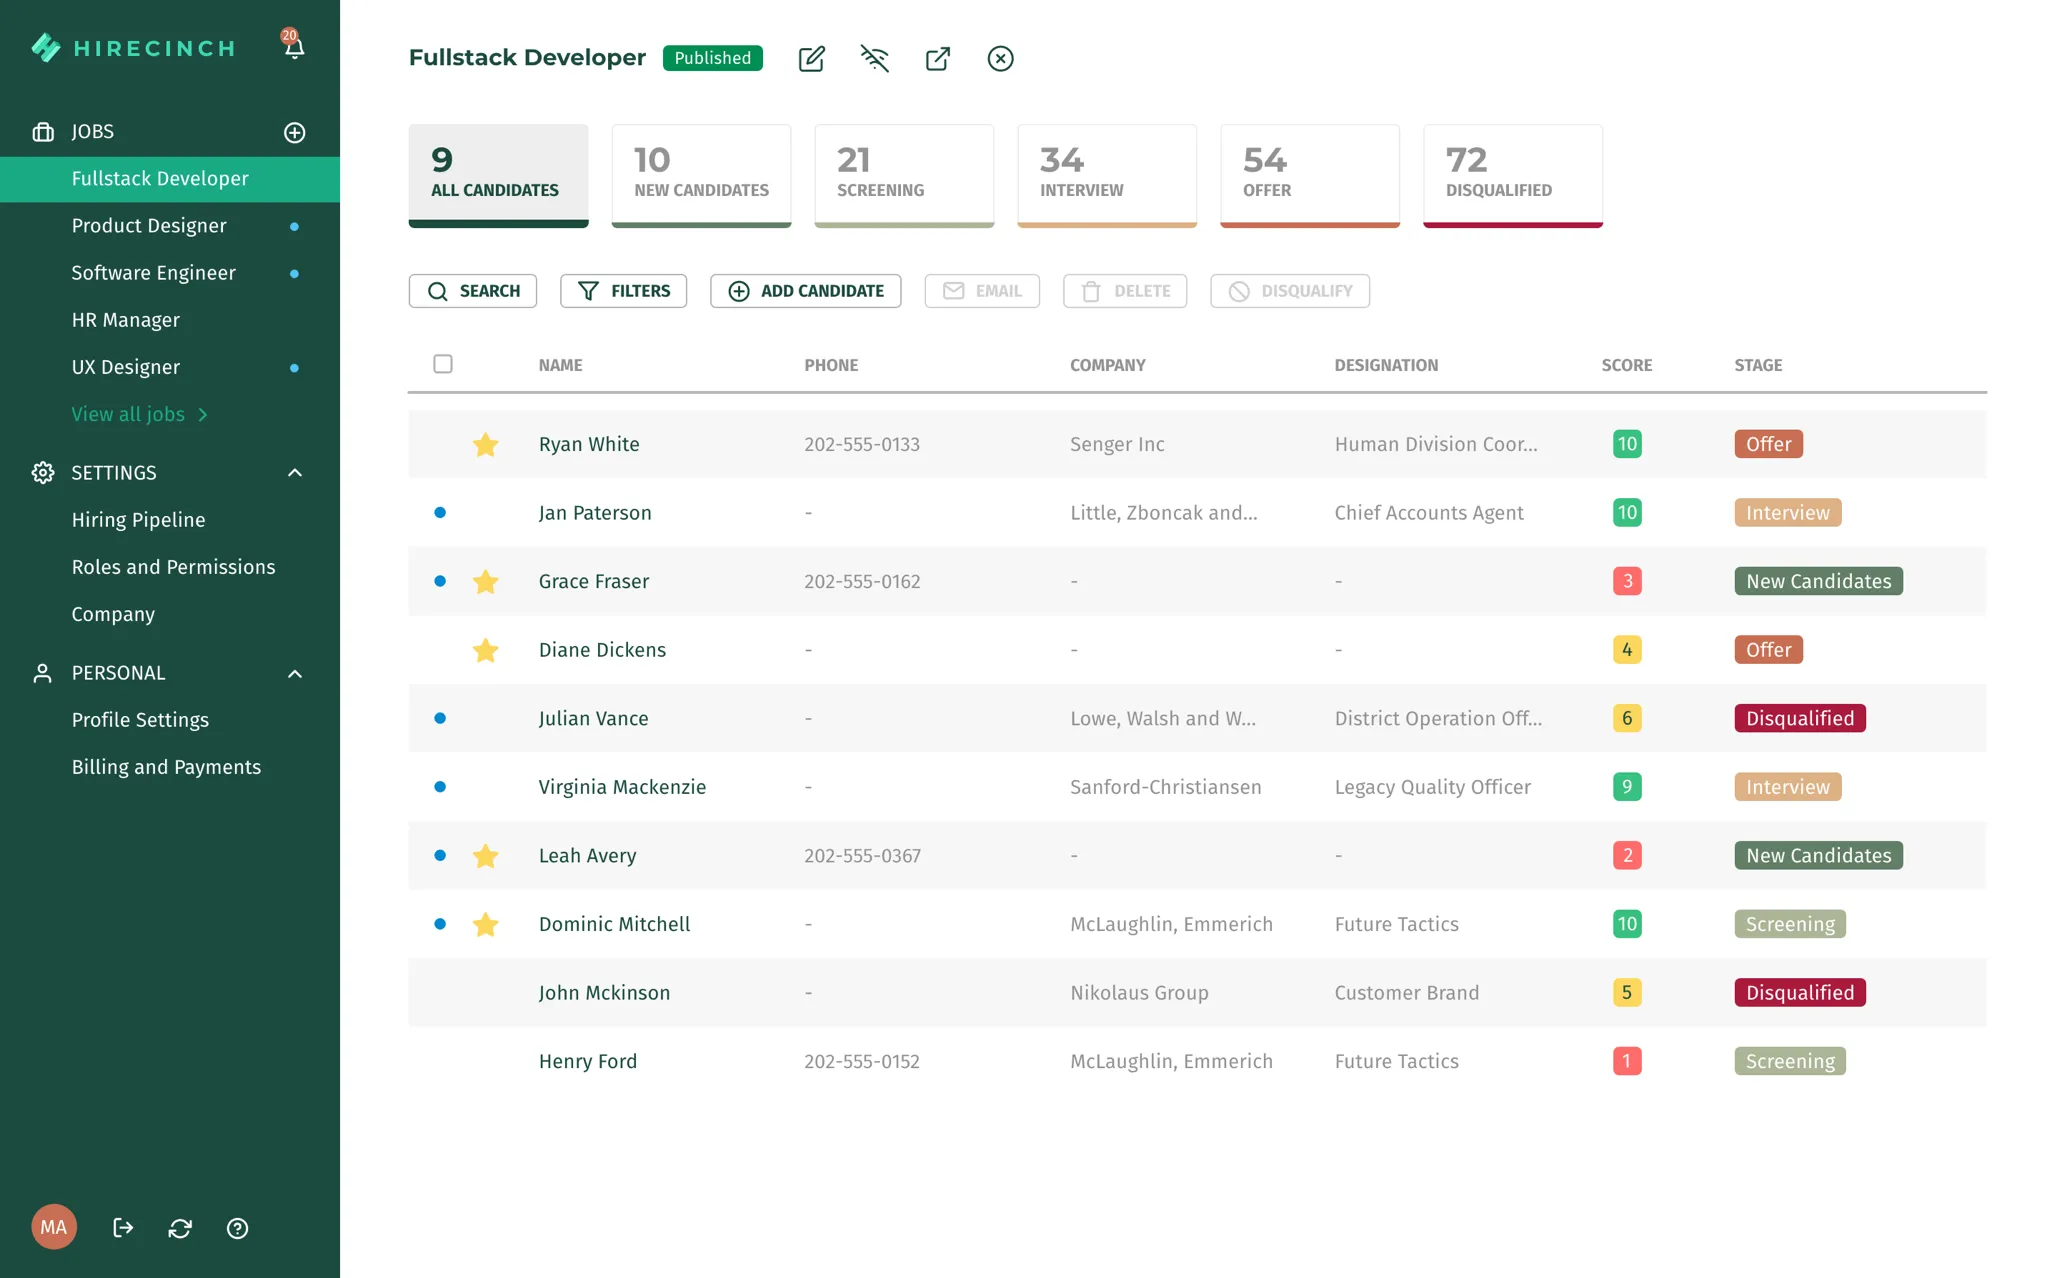The width and height of the screenshot is (2052, 1278).
Task: Click Grace Fraser's New Candidates stage badge
Action: (1818, 581)
